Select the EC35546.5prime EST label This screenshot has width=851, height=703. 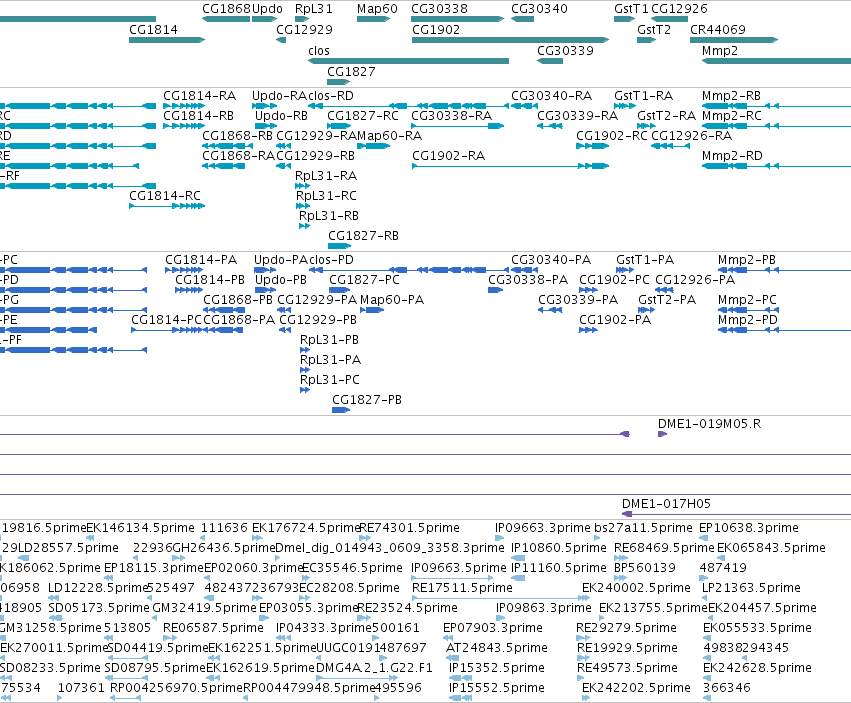point(352,568)
